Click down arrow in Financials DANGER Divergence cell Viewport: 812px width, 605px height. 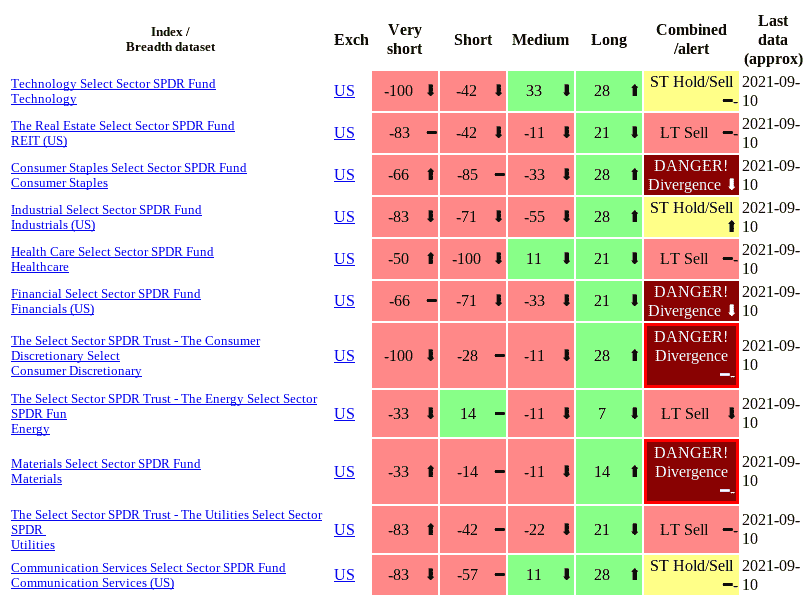(x=731, y=310)
